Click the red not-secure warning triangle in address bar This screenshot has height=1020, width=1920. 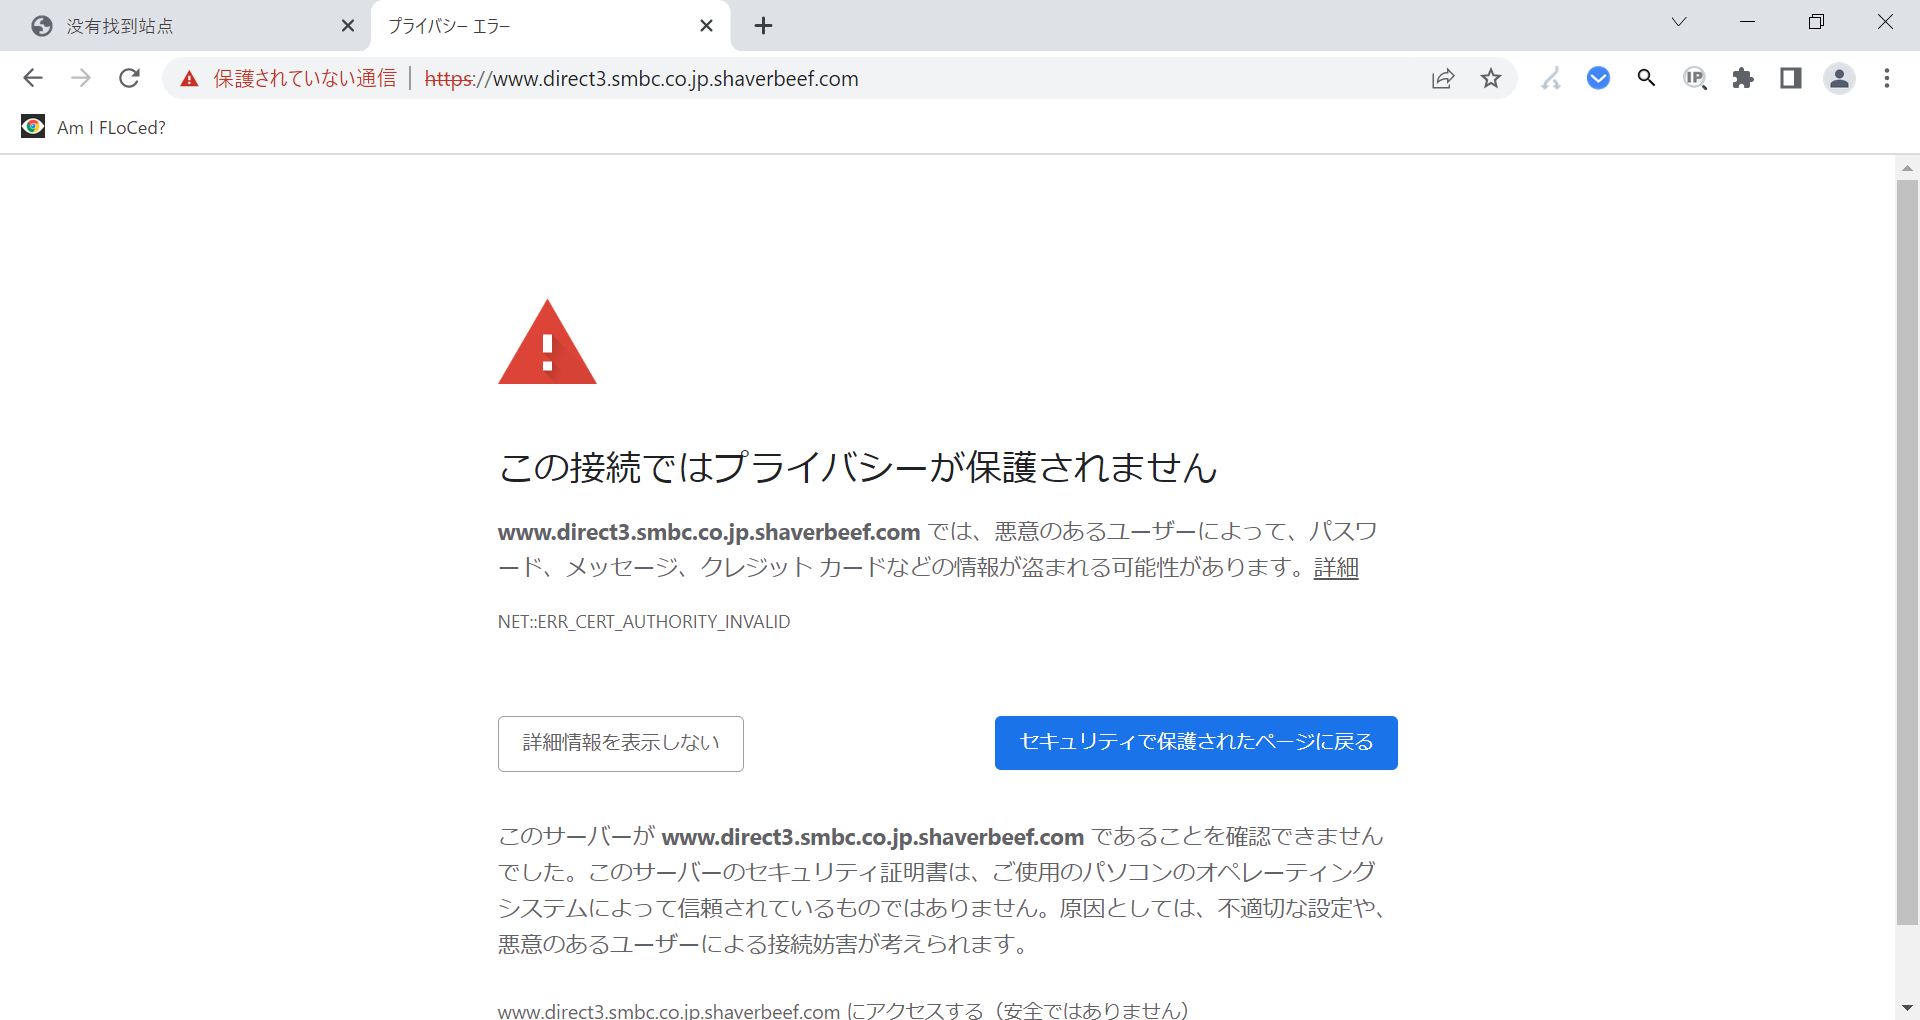[189, 79]
